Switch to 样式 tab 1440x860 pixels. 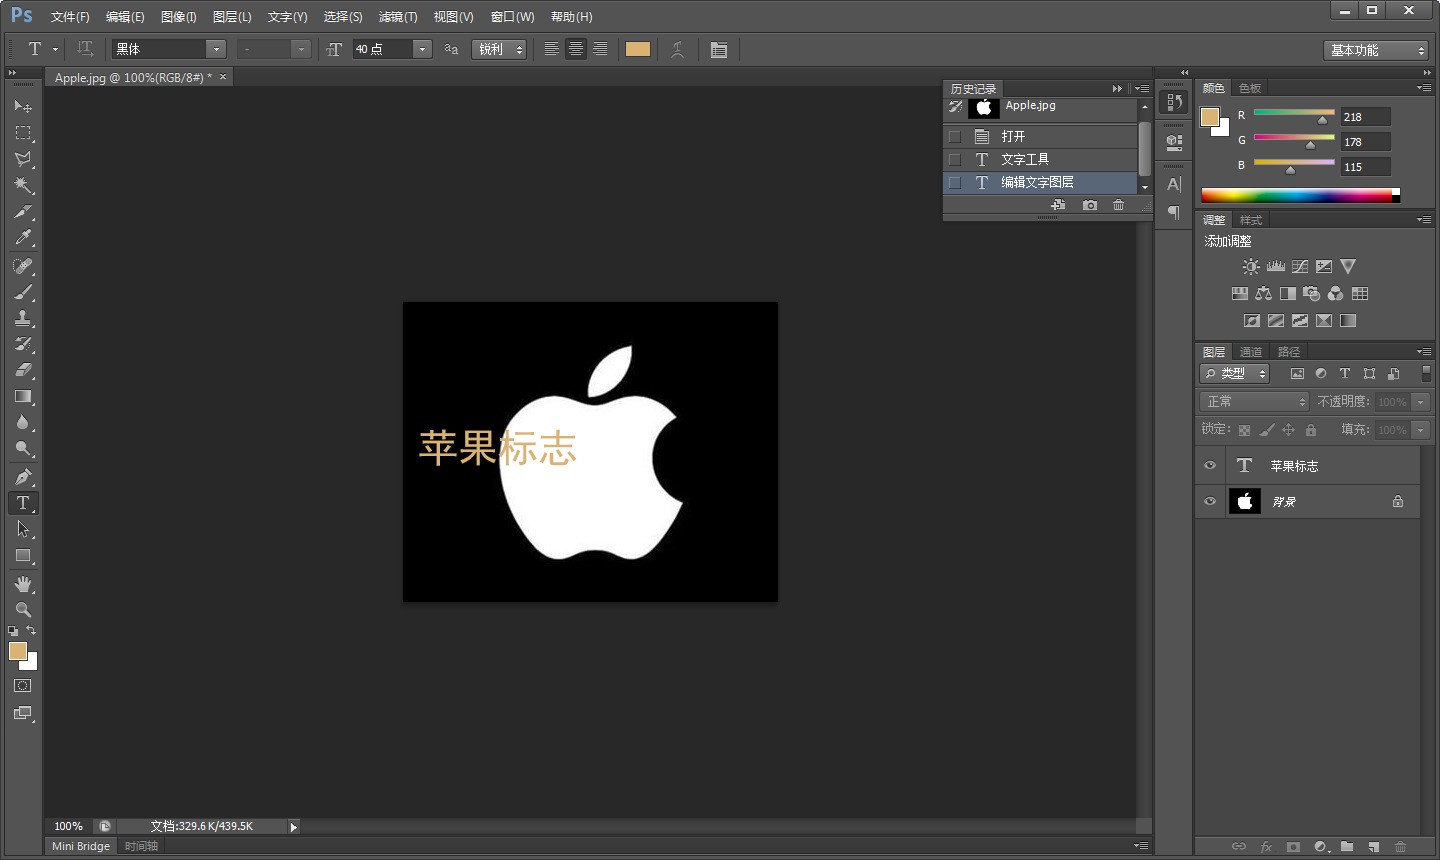click(1251, 220)
